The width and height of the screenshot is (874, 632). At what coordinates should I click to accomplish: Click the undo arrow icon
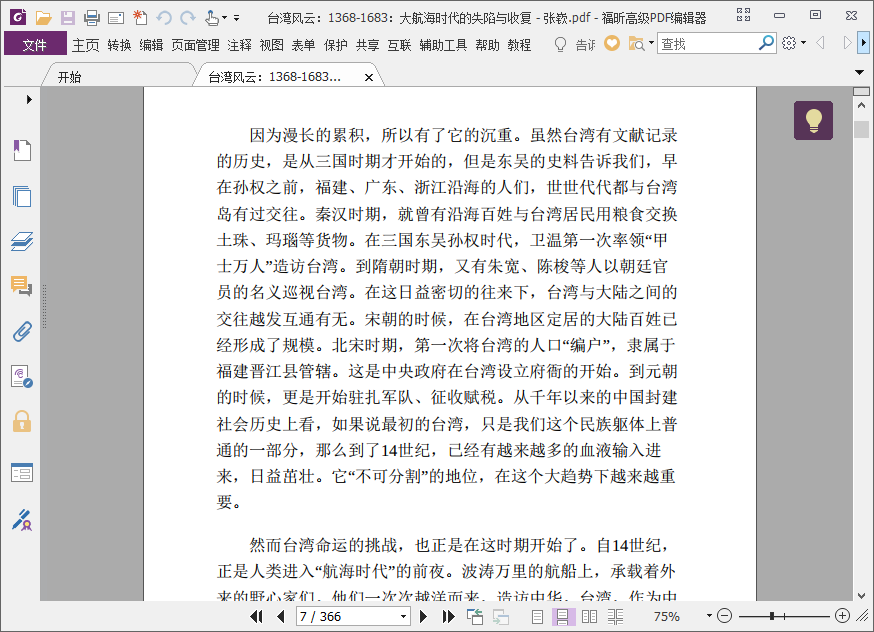(x=164, y=18)
